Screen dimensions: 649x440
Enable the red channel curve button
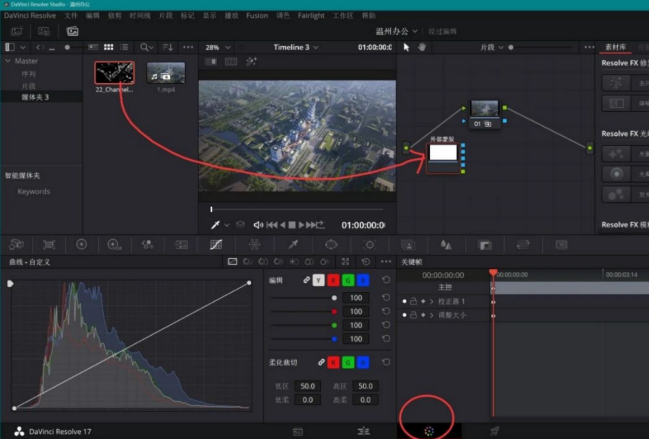pyautogui.click(x=333, y=281)
